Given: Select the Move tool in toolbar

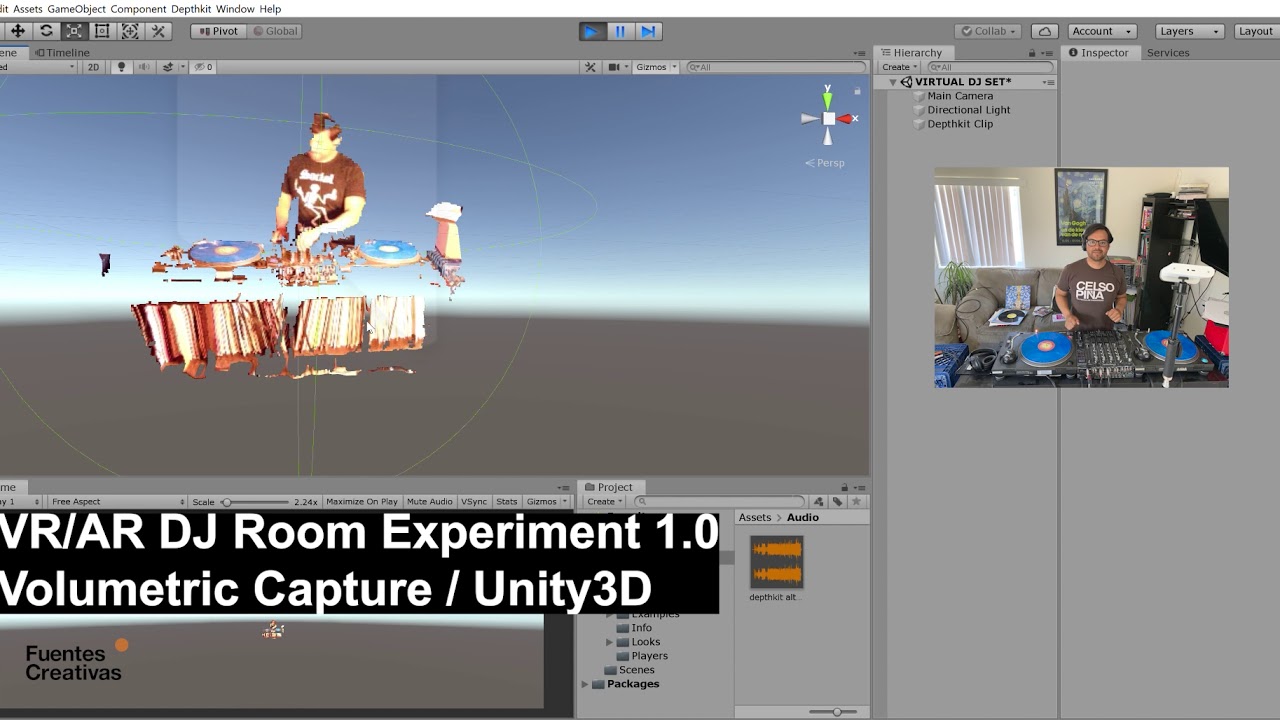Looking at the screenshot, I should [18, 31].
